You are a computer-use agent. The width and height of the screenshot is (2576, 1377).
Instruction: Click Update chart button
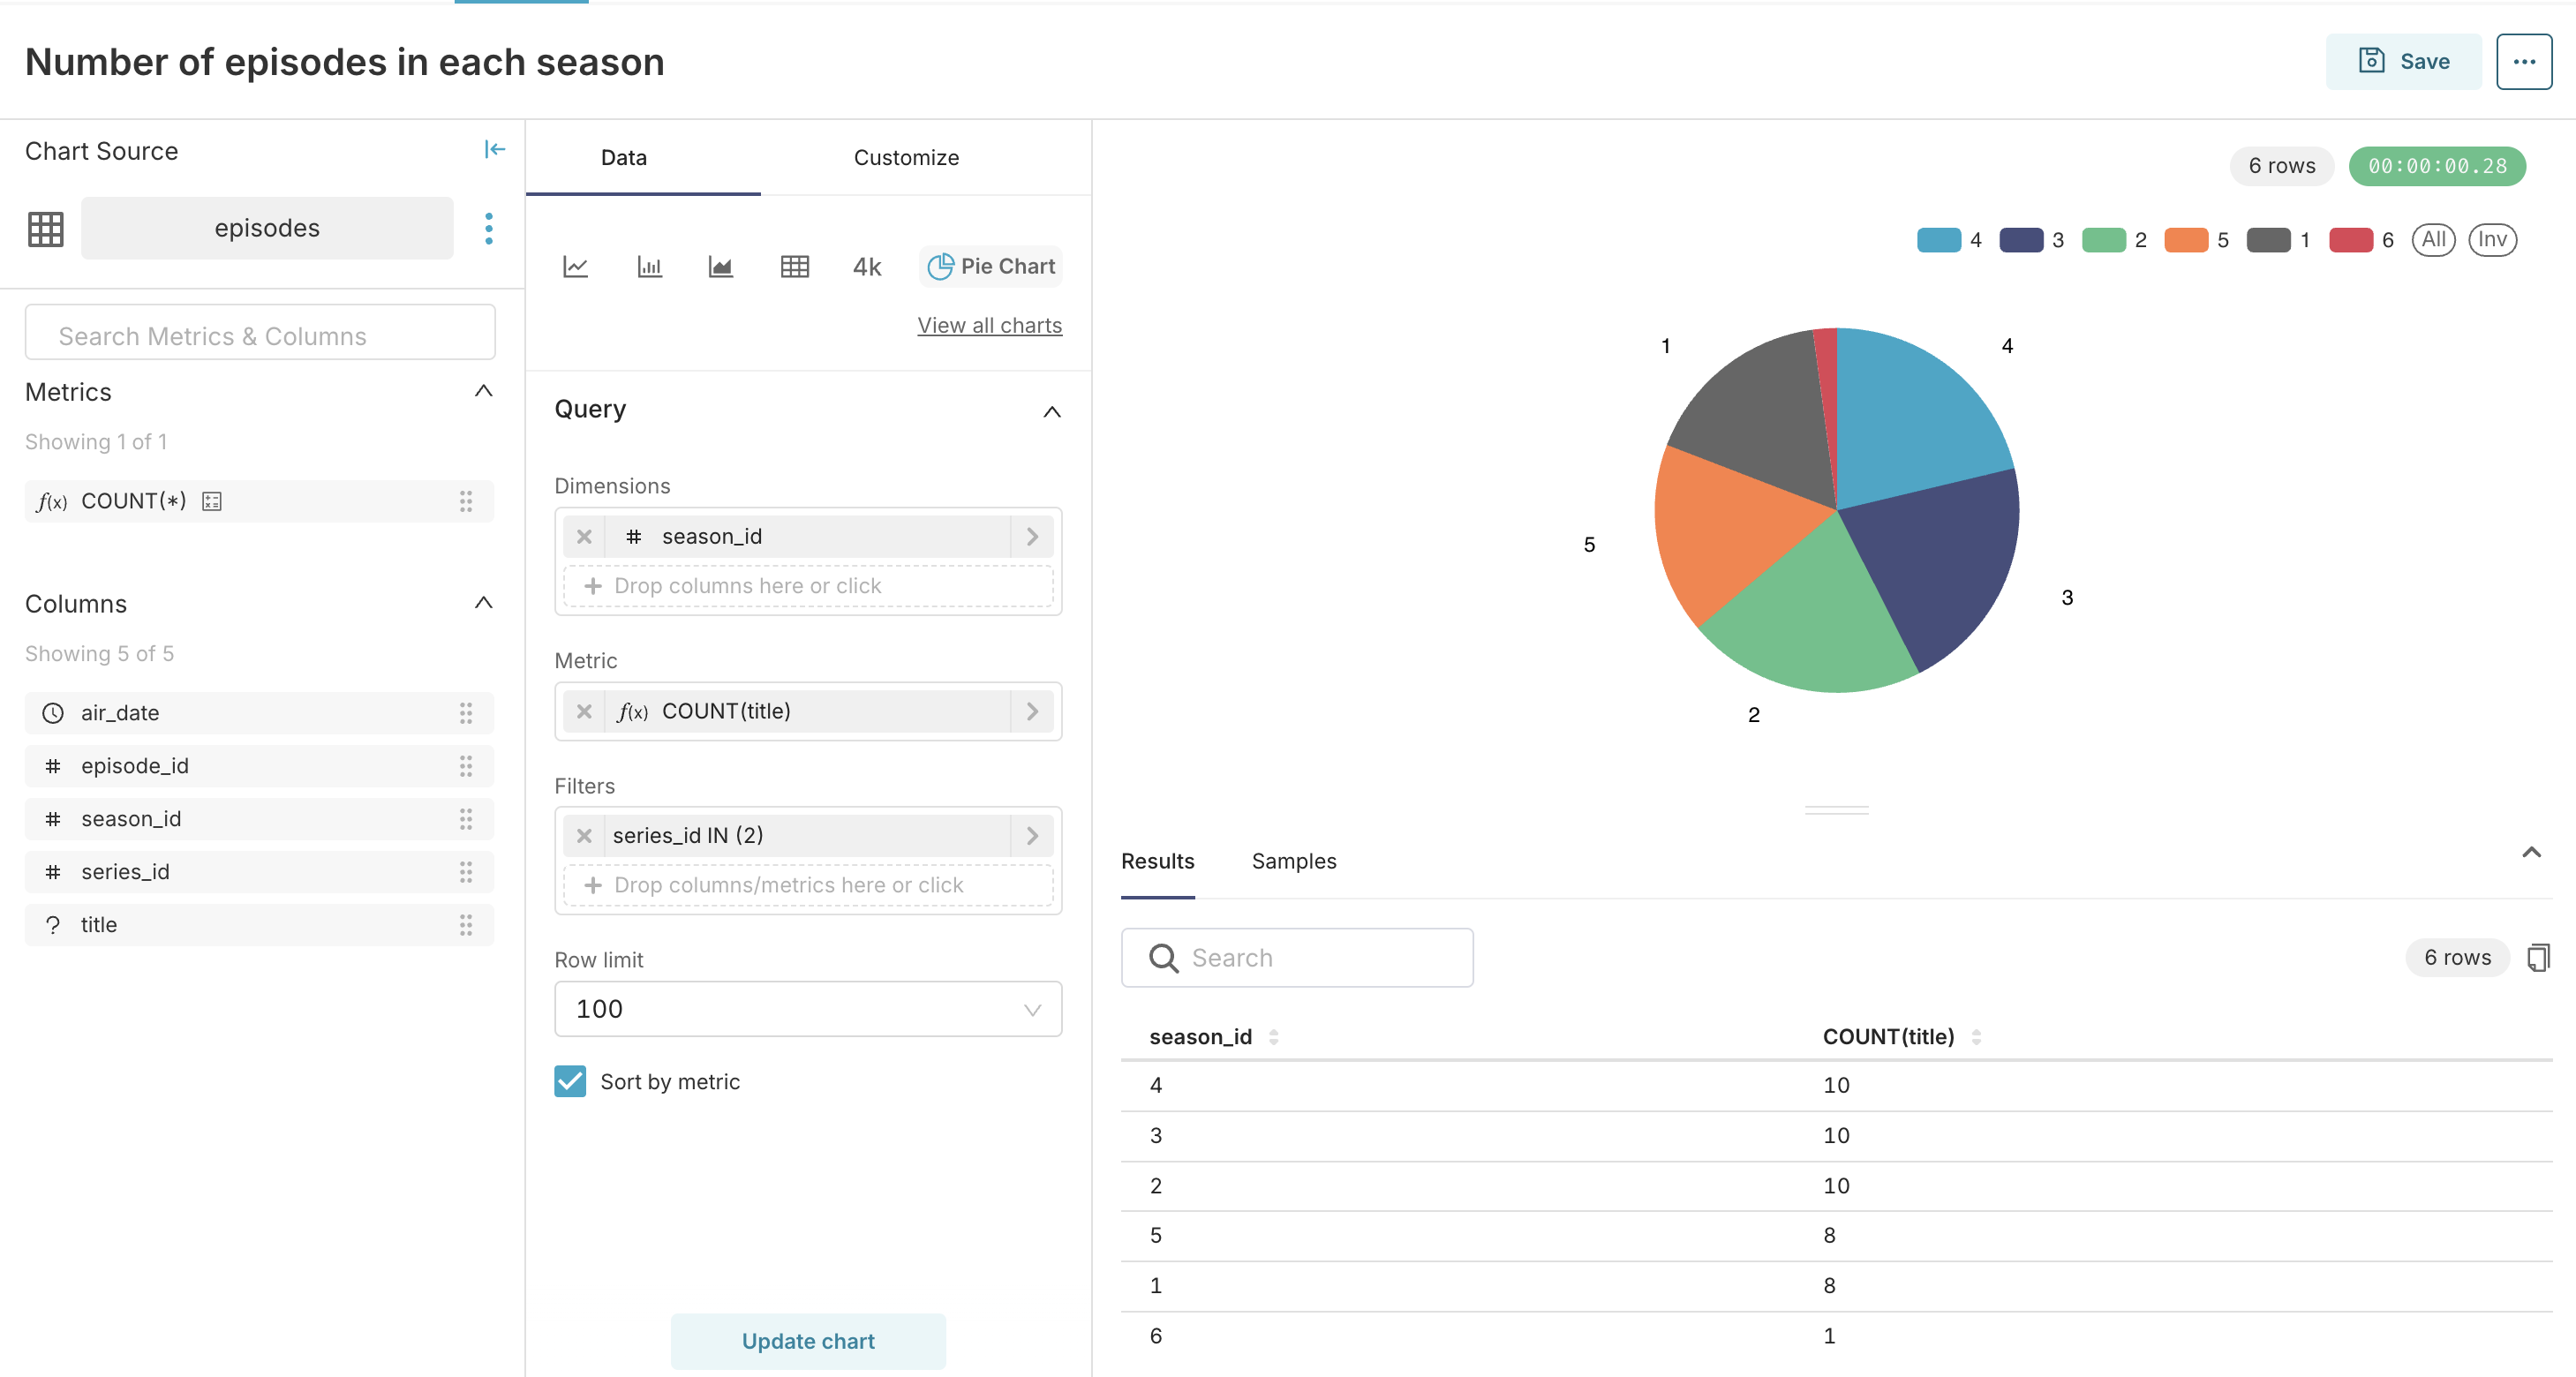tap(807, 1340)
